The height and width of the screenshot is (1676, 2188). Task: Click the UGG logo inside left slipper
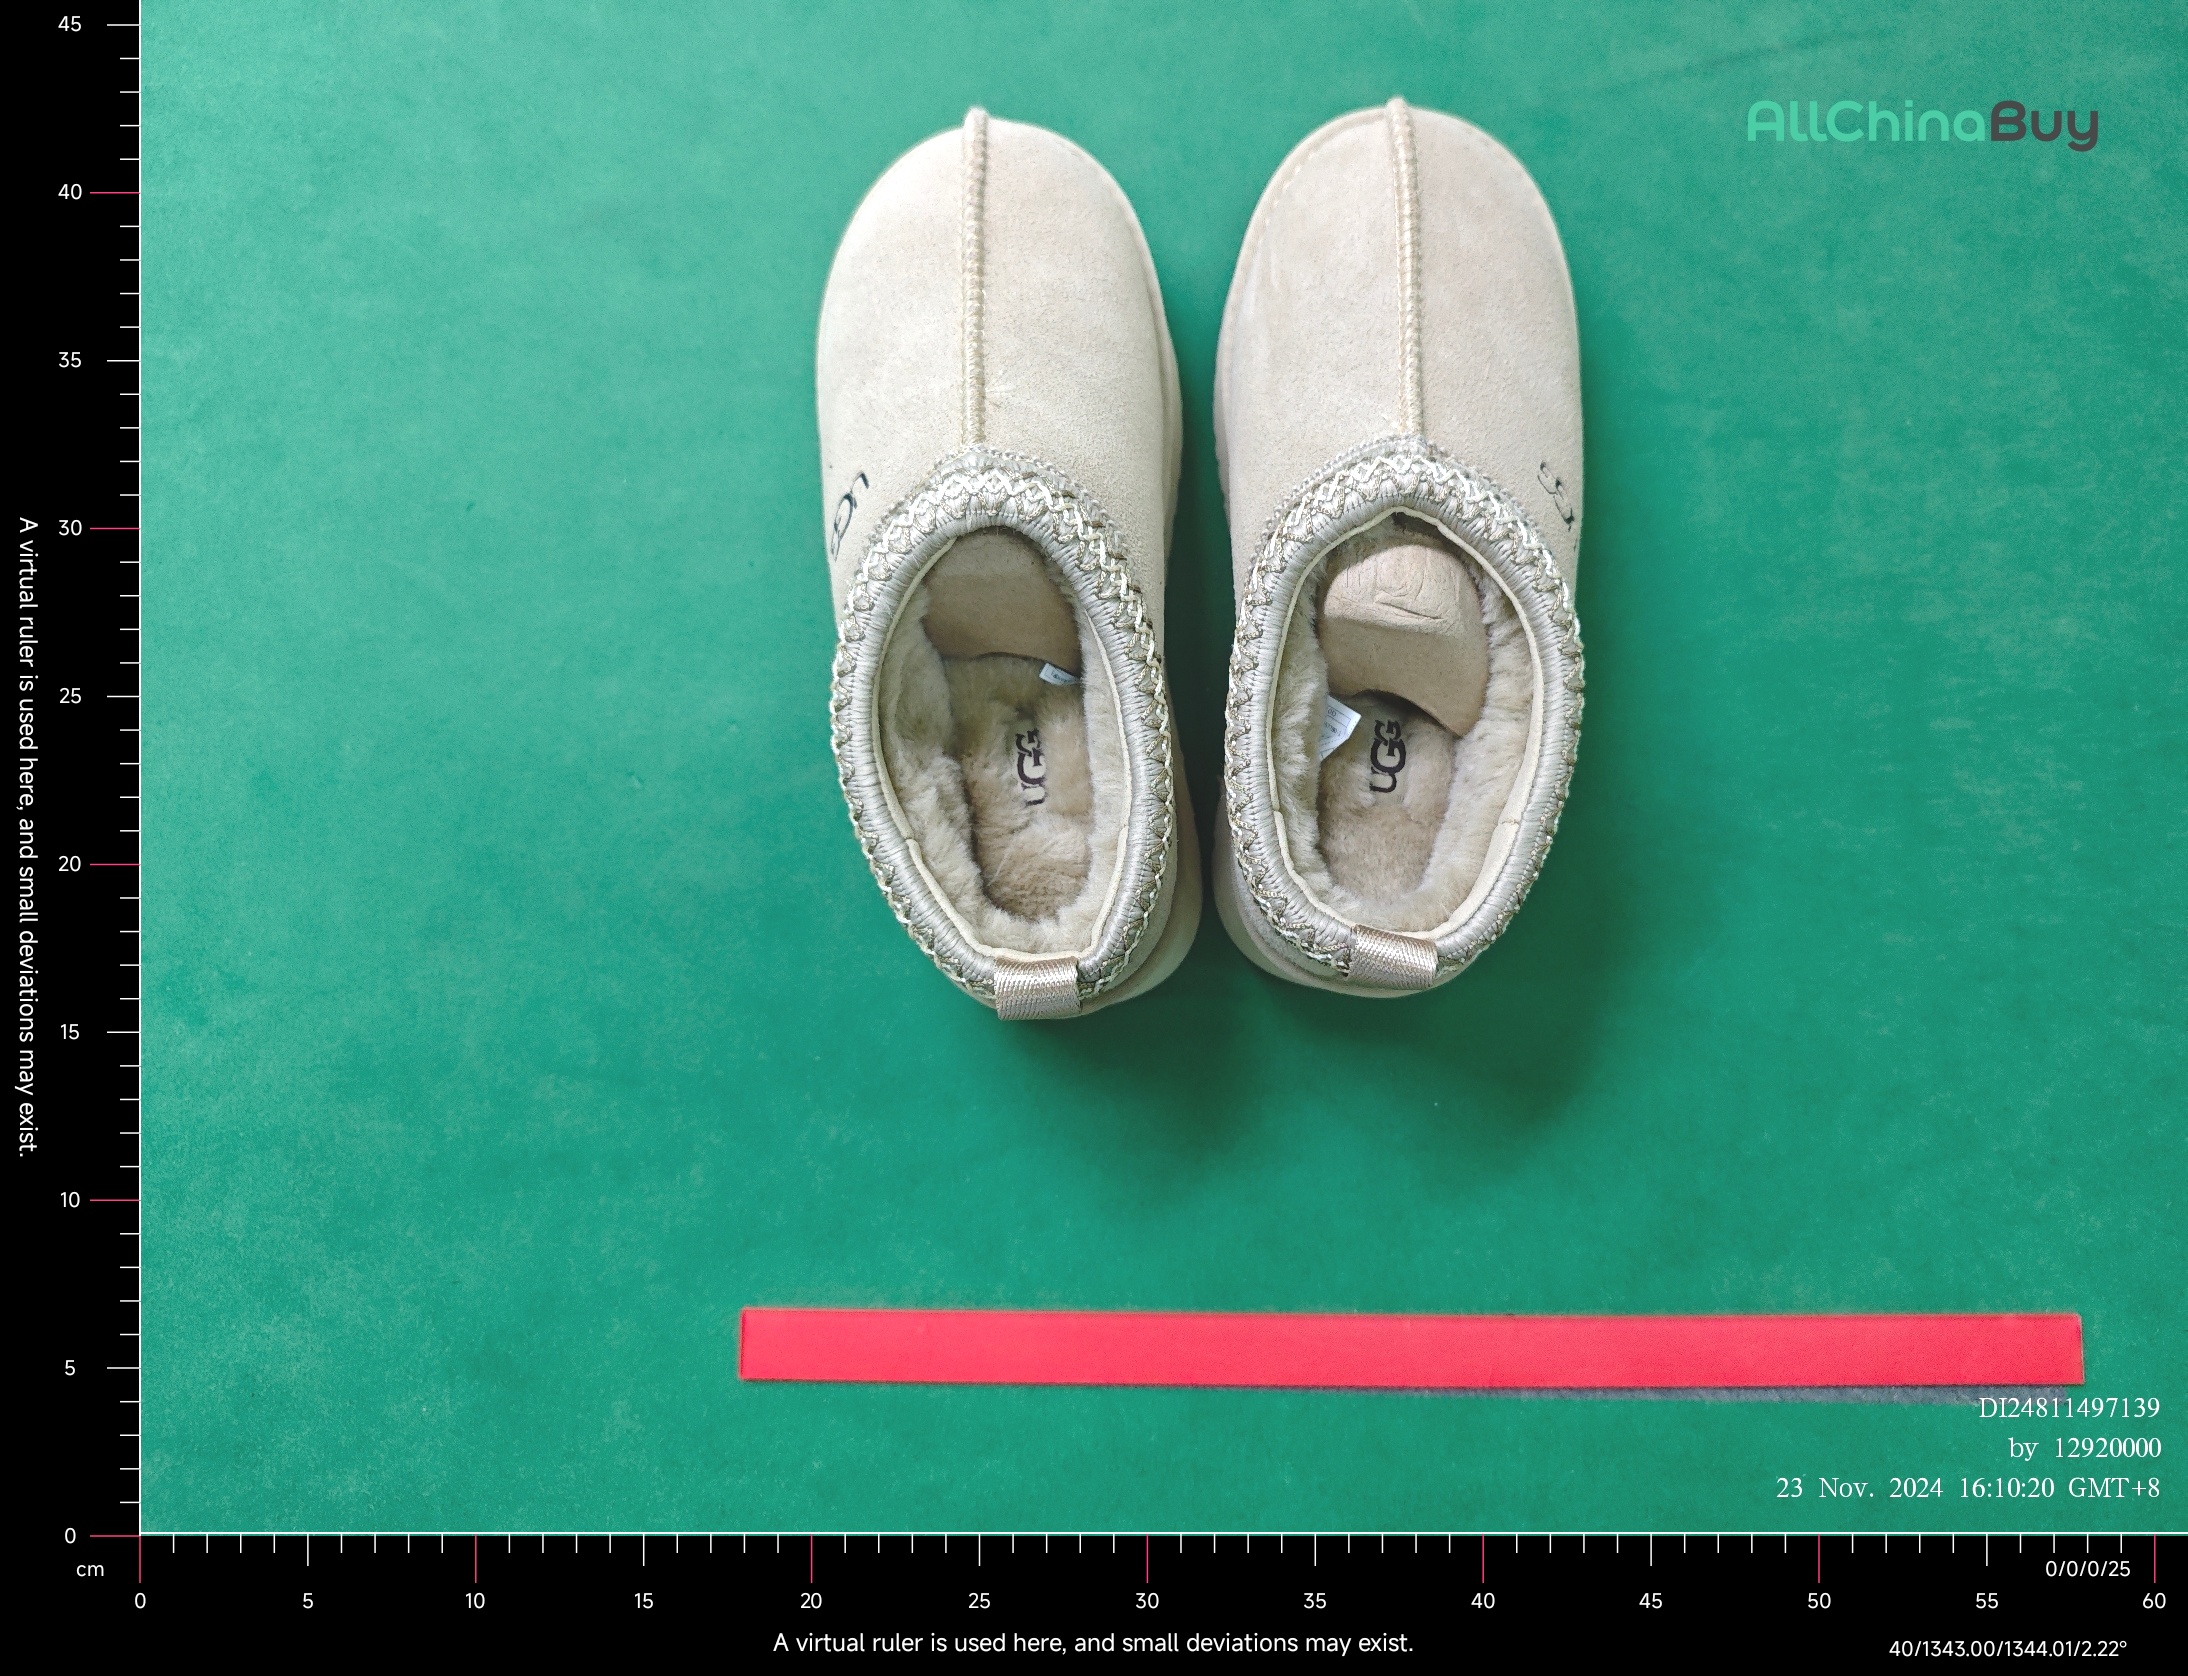pos(1032,768)
